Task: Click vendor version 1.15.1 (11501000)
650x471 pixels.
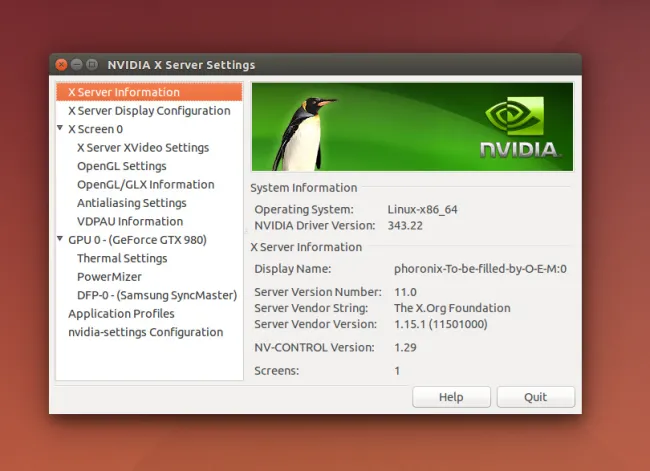Action: (441, 324)
